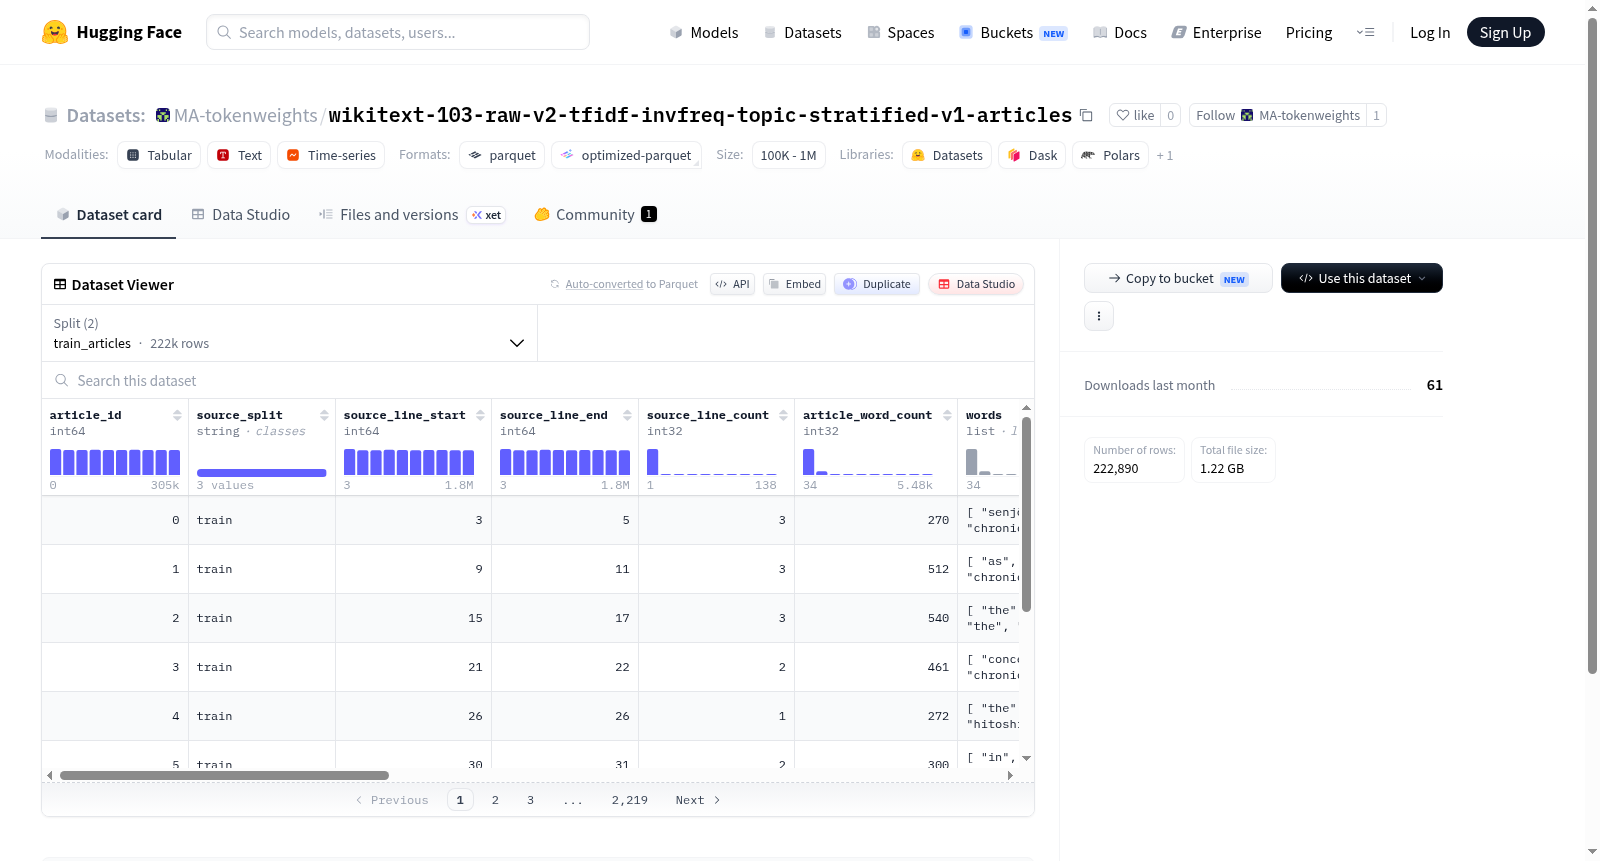Select the Polars library tag
The image size is (1600, 861).
tap(1110, 155)
